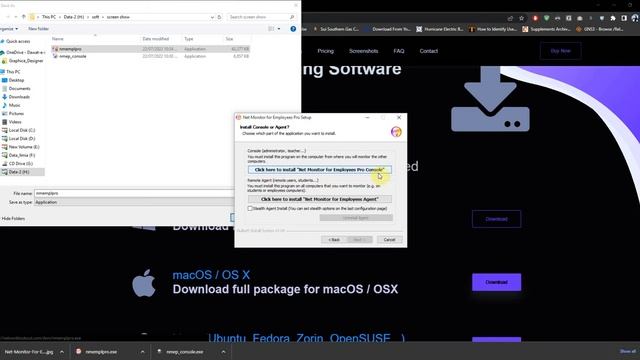Screen dimensions: 640x360
Task: Edit the File name field
Action: pyautogui.click(x=135, y=193)
